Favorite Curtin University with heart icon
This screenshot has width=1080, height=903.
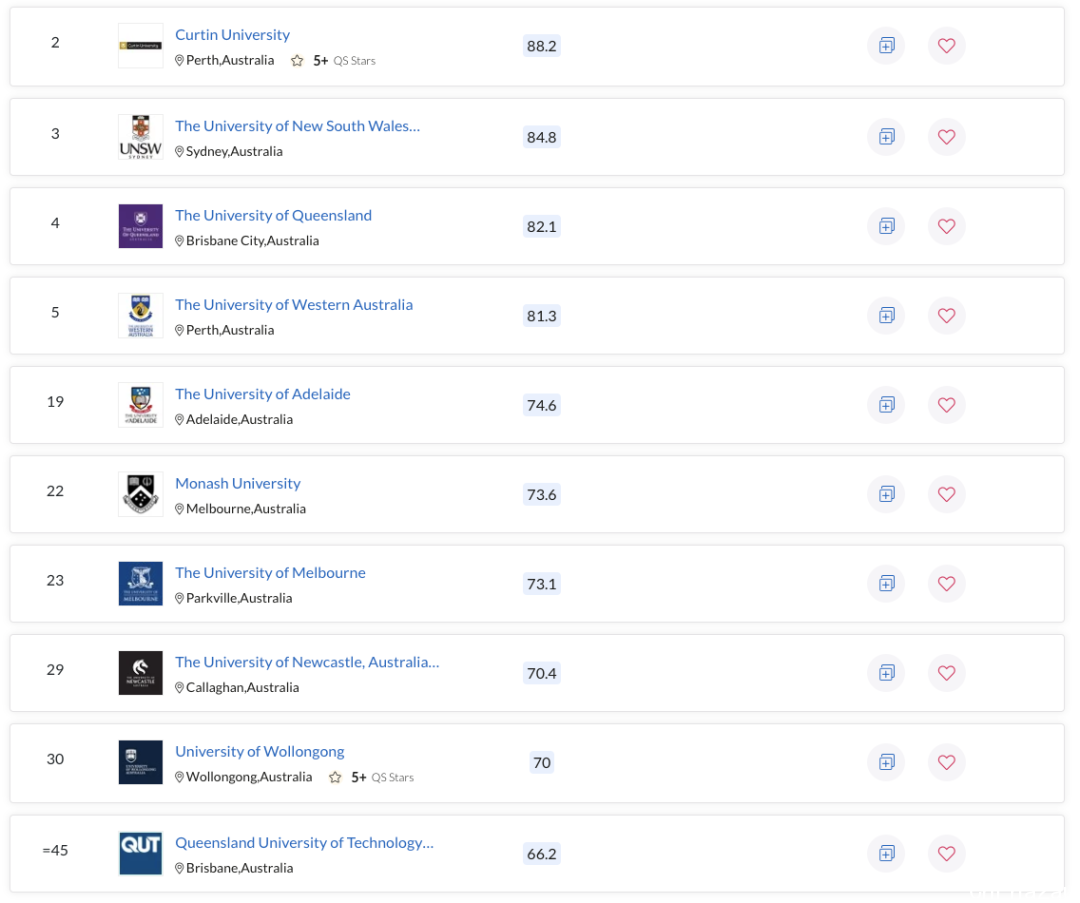[x=946, y=45]
